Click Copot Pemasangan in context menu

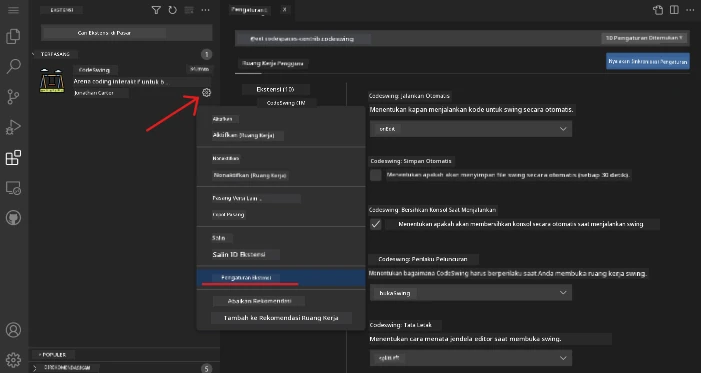tap(228, 215)
